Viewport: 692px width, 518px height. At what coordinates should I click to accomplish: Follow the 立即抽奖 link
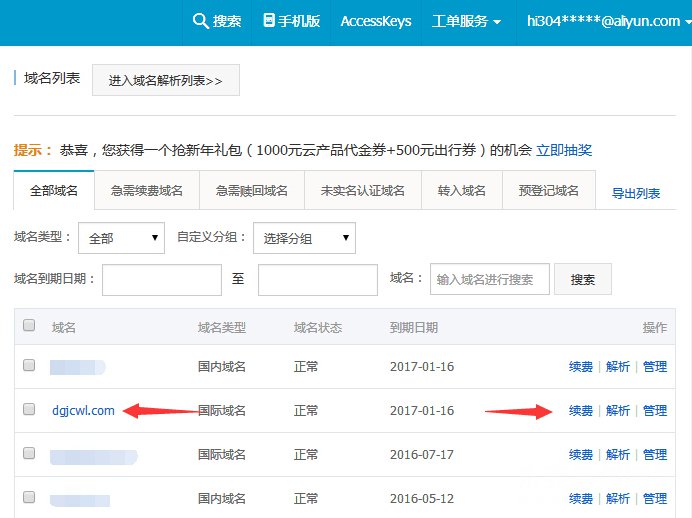pyautogui.click(x=564, y=150)
